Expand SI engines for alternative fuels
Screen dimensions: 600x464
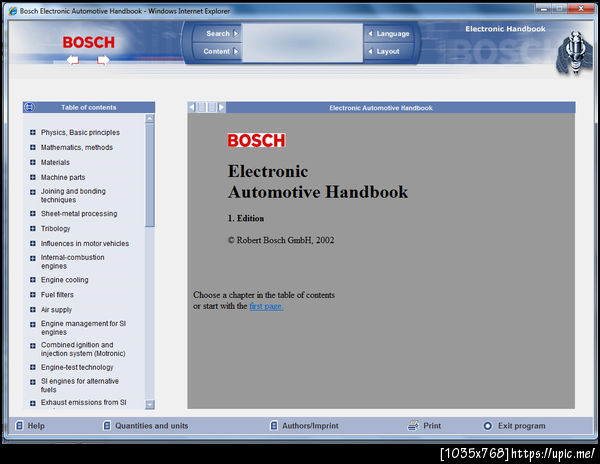(33, 382)
